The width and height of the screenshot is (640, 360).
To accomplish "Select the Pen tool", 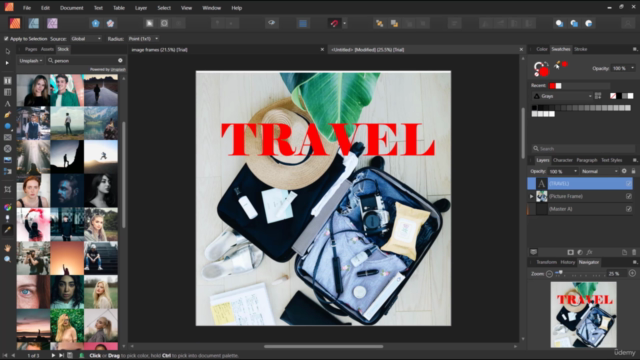I will [x=7, y=115].
